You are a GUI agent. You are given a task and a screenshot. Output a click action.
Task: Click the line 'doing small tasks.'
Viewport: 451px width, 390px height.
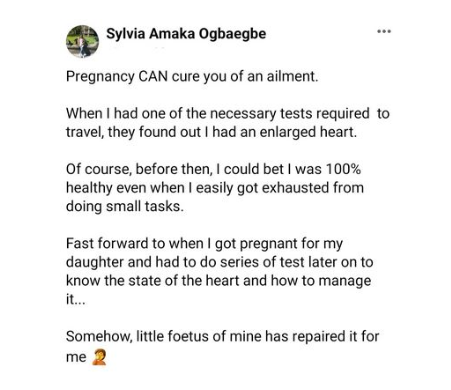pos(125,207)
